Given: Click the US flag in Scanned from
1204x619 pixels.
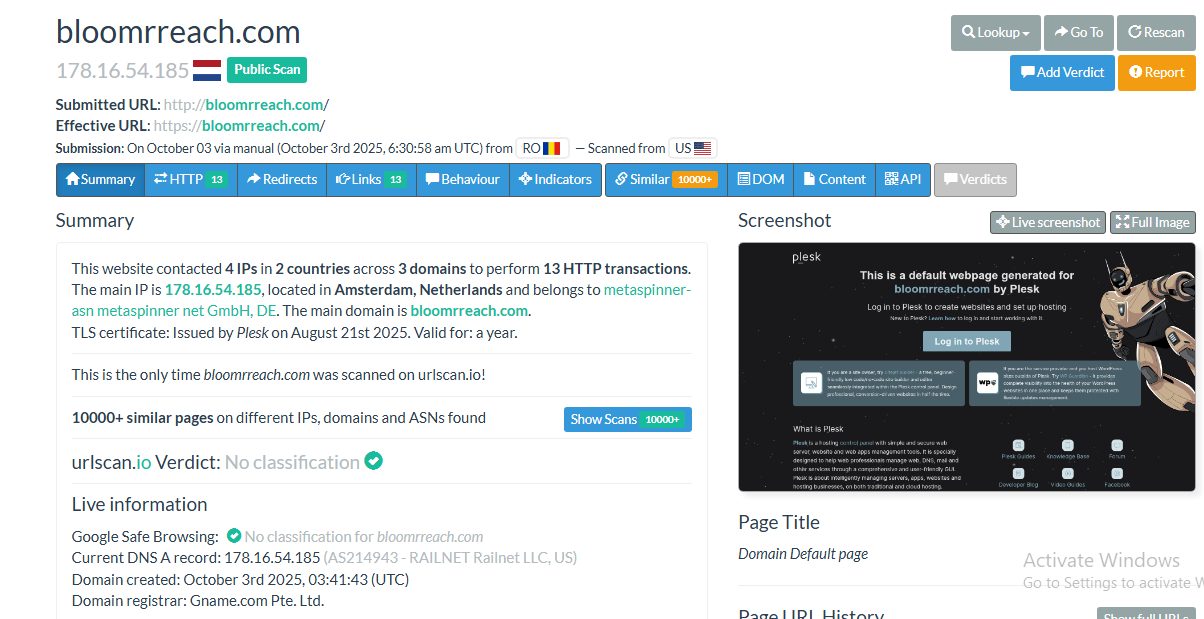Looking at the screenshot, I should point(702,148).
